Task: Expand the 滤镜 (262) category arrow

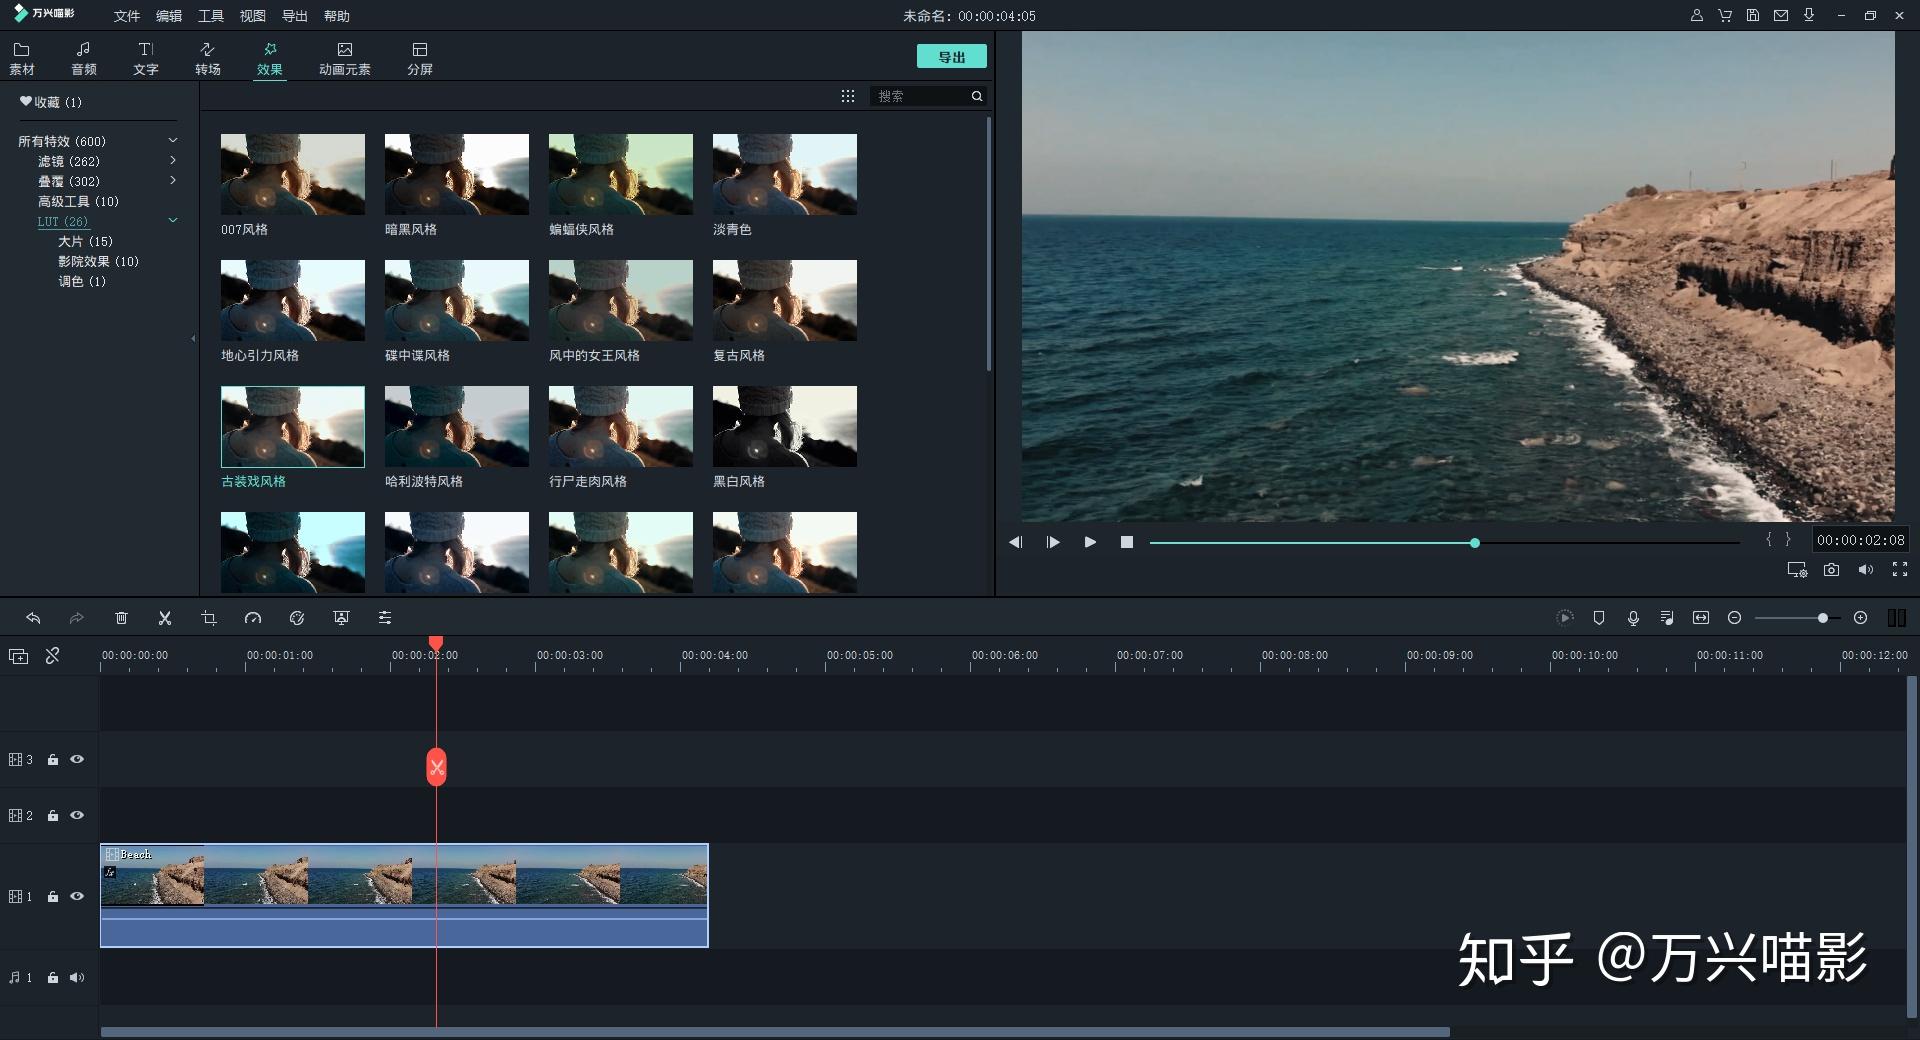Action: (173, 160)
